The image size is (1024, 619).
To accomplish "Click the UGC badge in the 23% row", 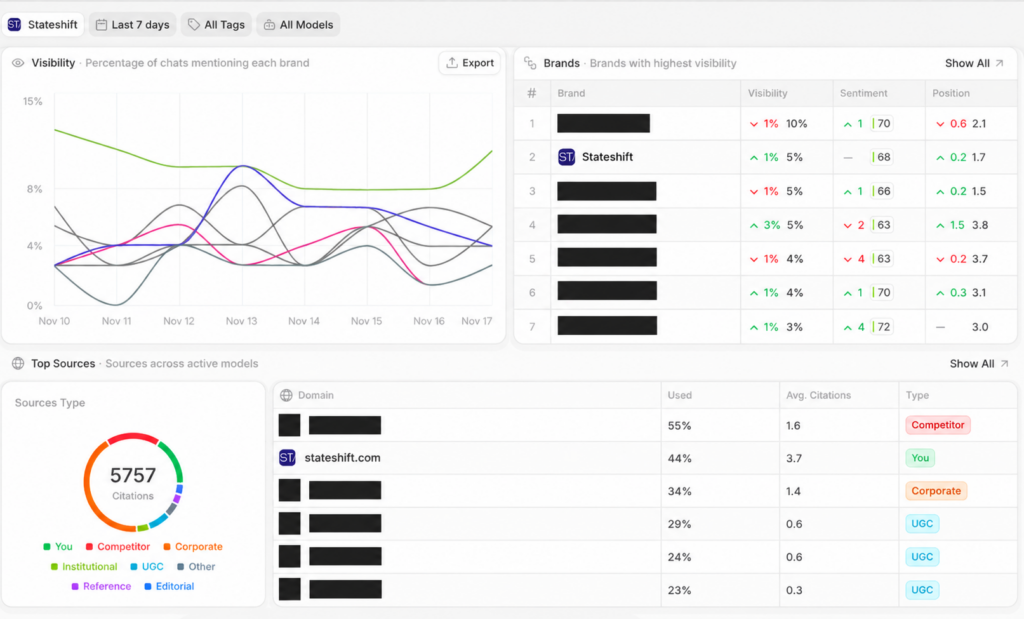I will click(922, 590).
